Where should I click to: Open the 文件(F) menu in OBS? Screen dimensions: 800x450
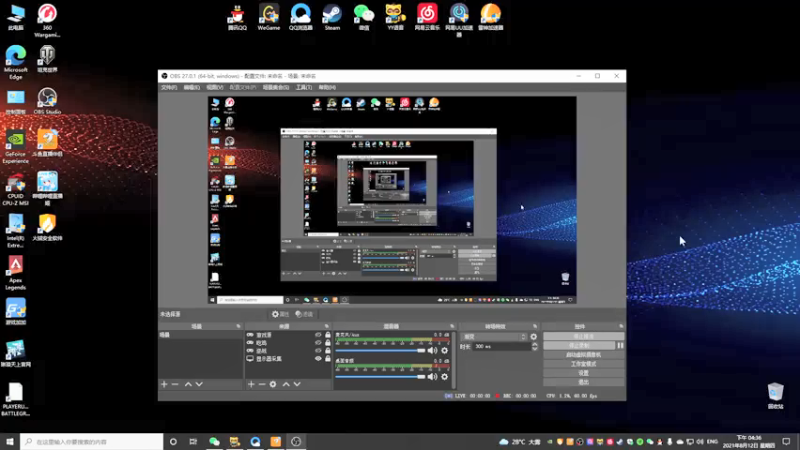click(x=169, y=87)
